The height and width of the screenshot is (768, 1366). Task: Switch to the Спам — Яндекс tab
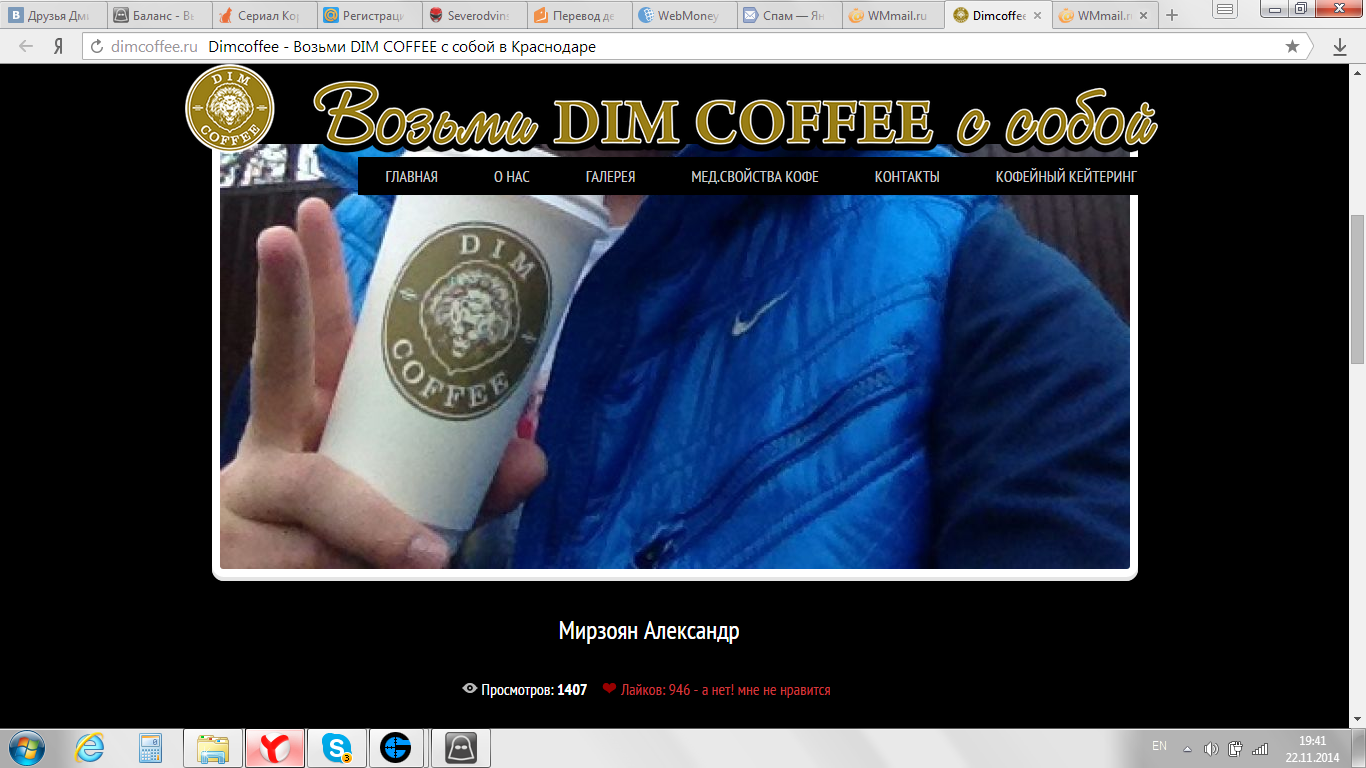(x=789, y=15)
